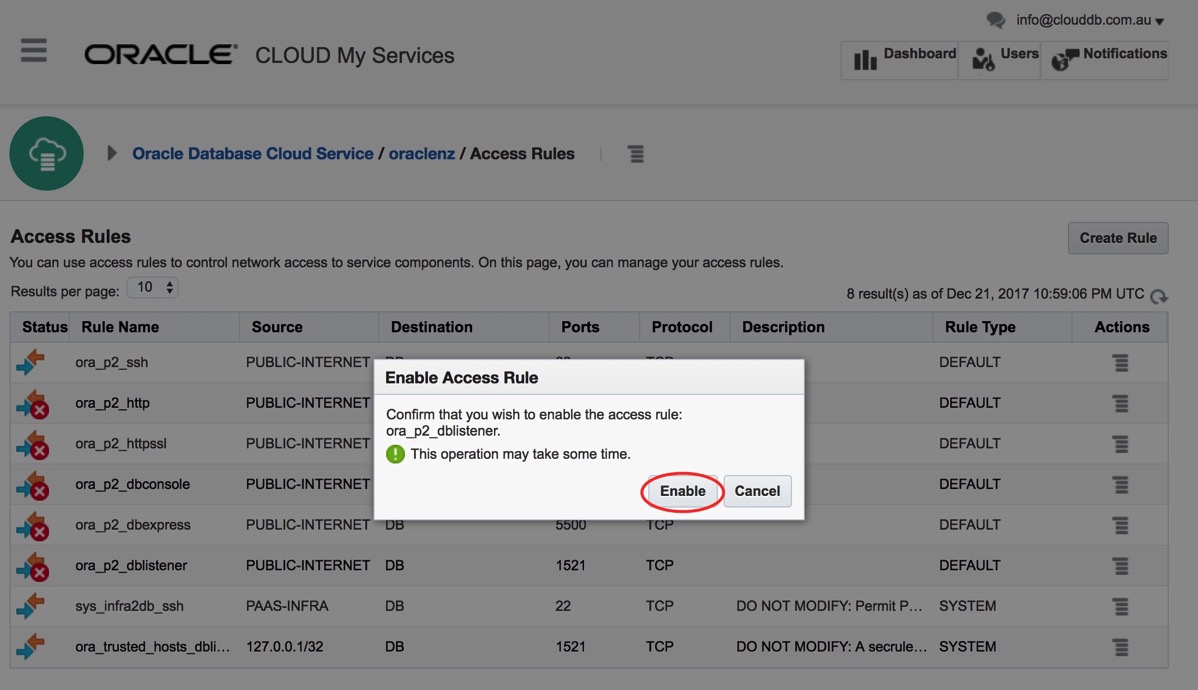Follow the Oracle Database Cloud Service link
Image resolution: width=1198 pixels, height=690 pixels.
pyautogui.click(x=252, y=154)
